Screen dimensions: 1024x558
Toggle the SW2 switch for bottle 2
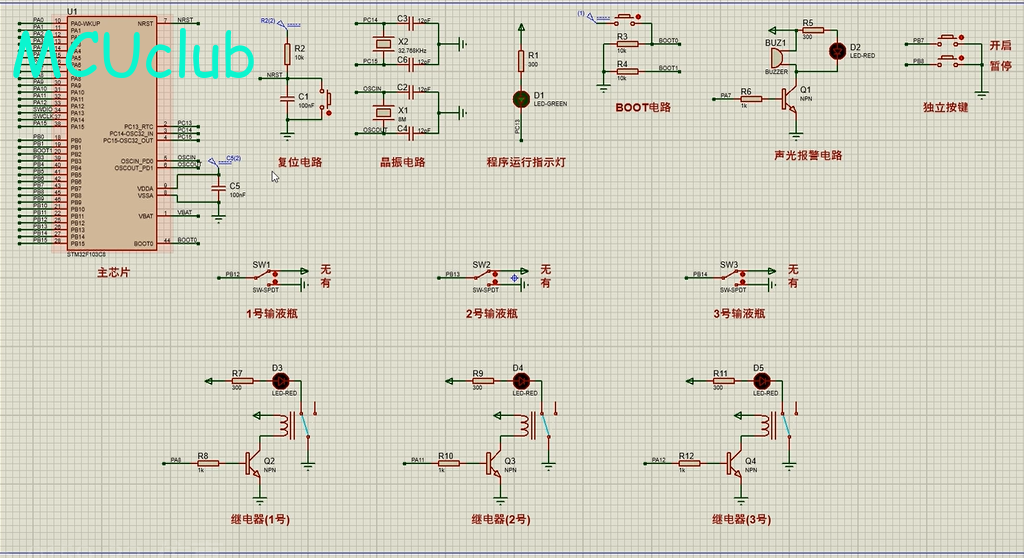pyautogui.click(x=486, y=275)
